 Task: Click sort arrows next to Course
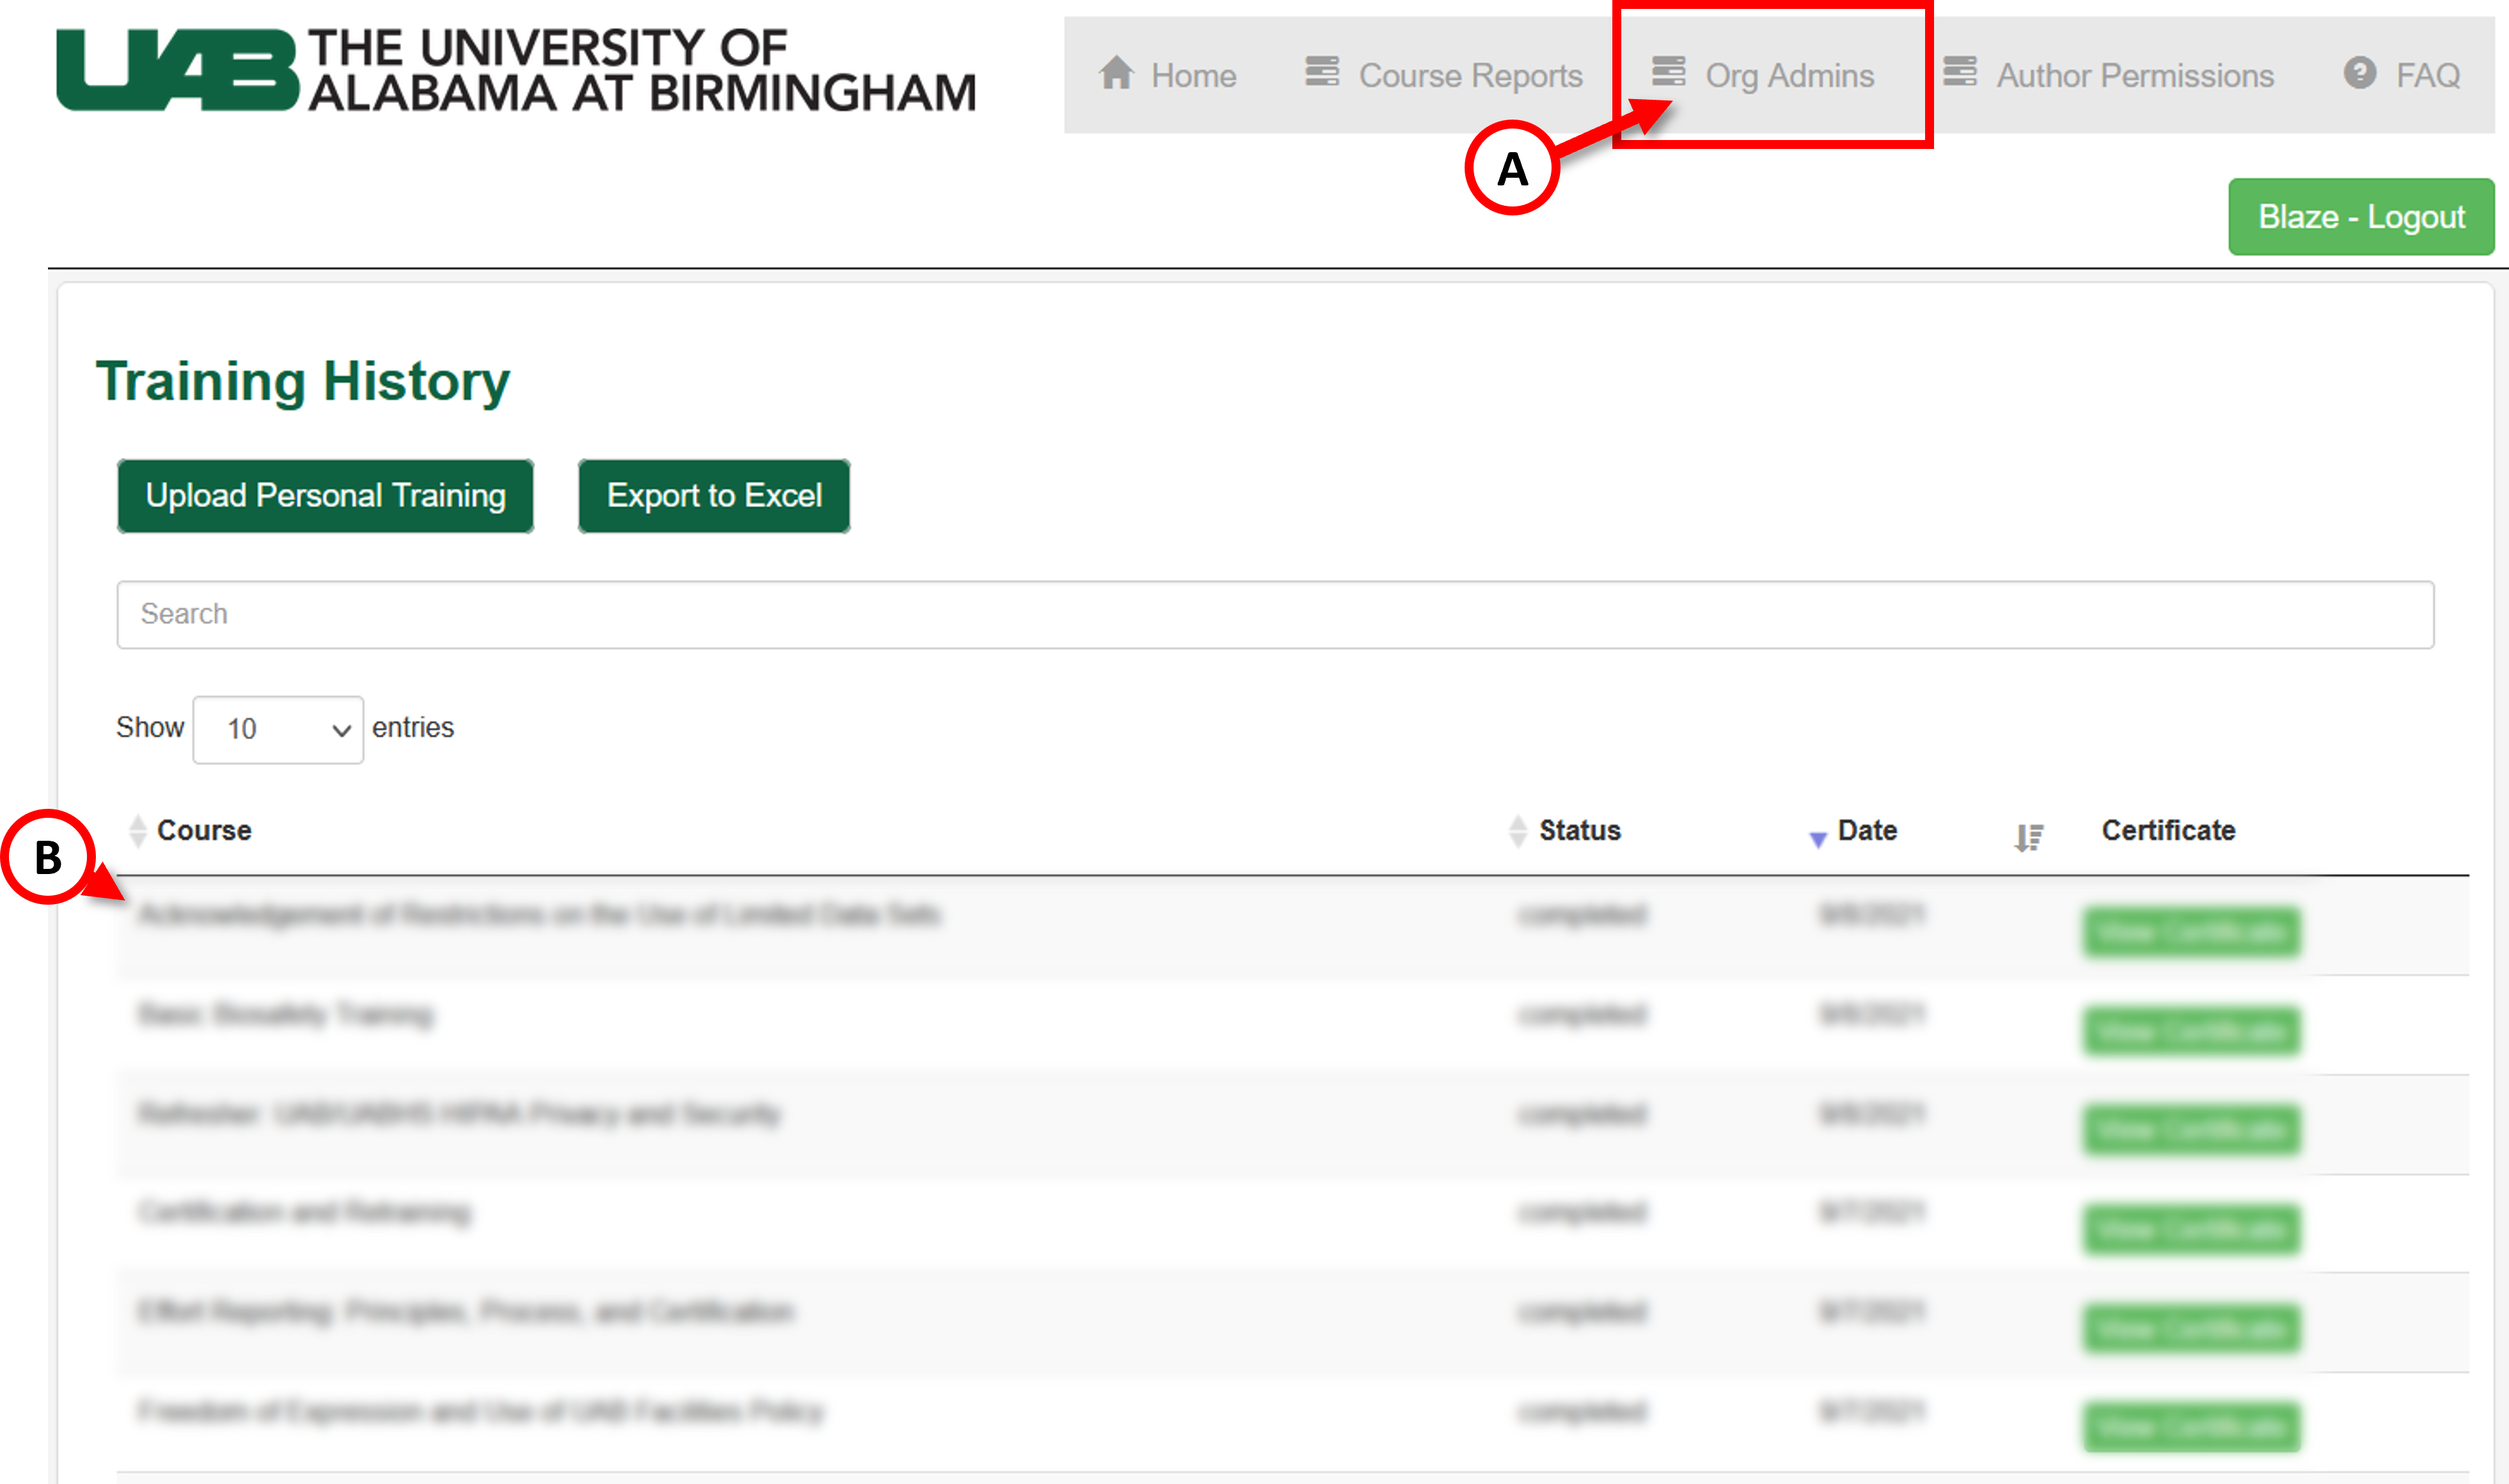tap(138, 831)
